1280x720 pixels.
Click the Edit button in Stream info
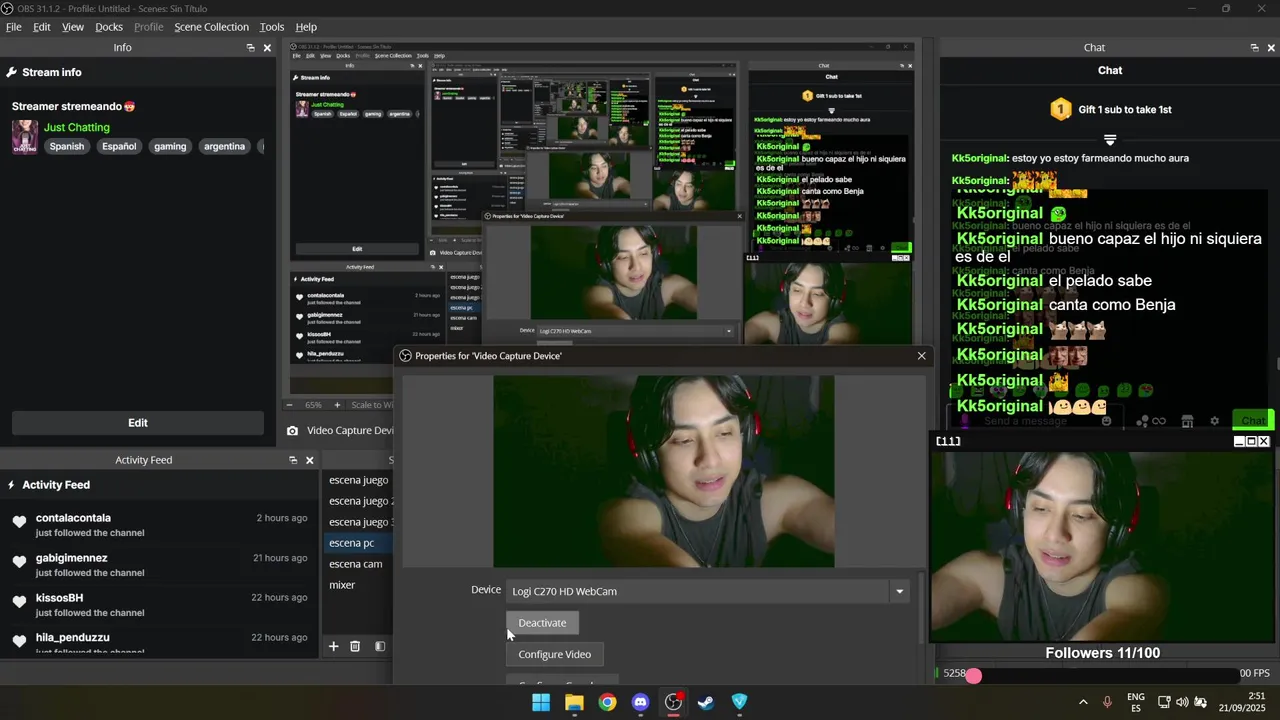[138, 423]
